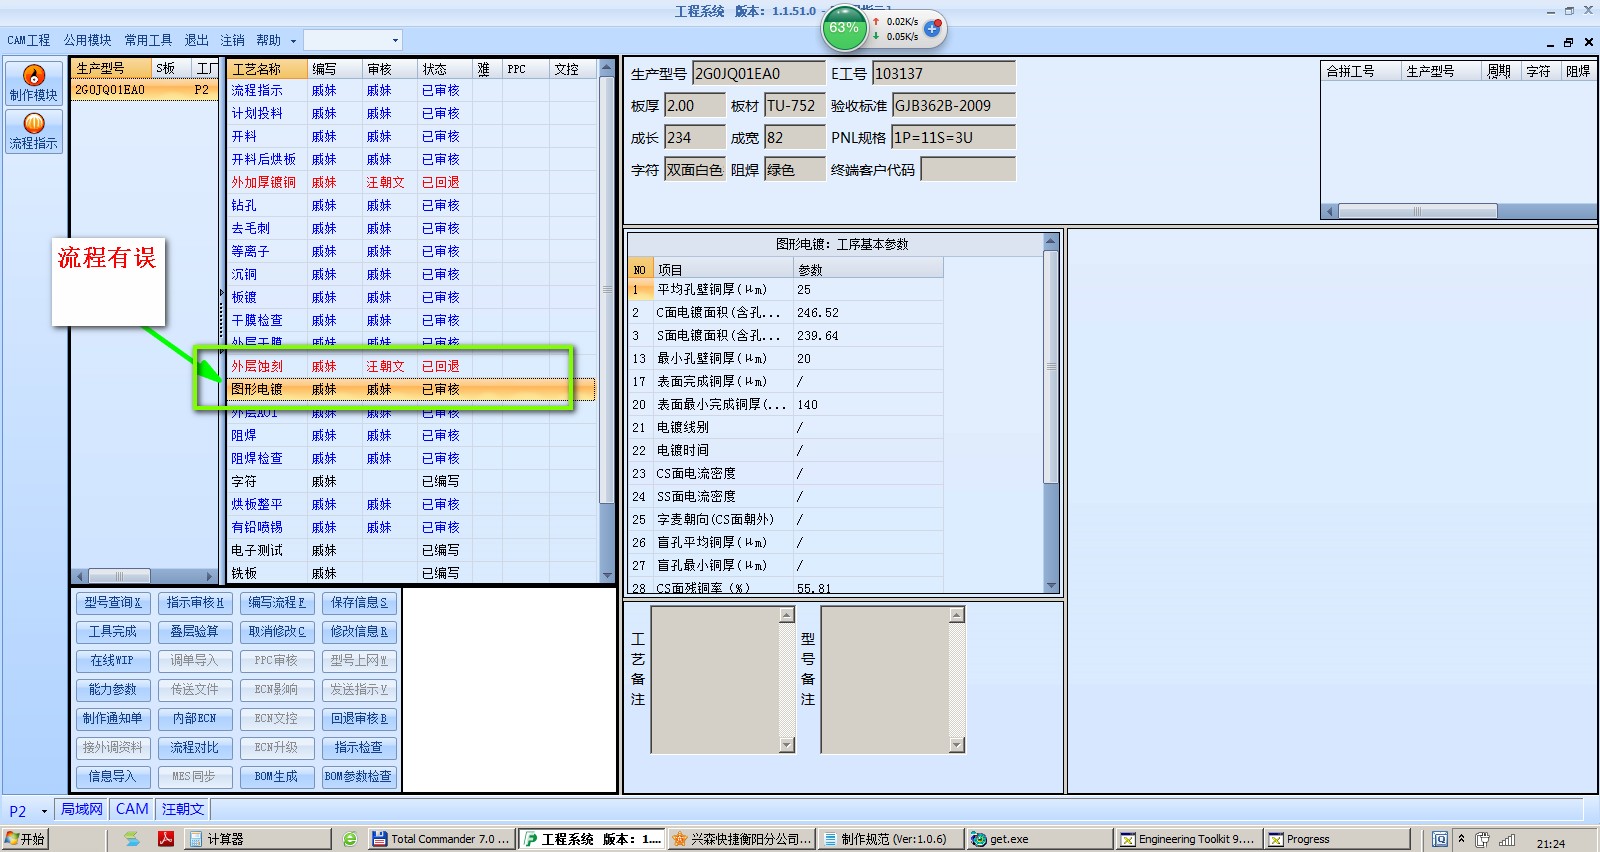Click the 修改信息 button
The image size is (1600, 852).
(359, 632)
